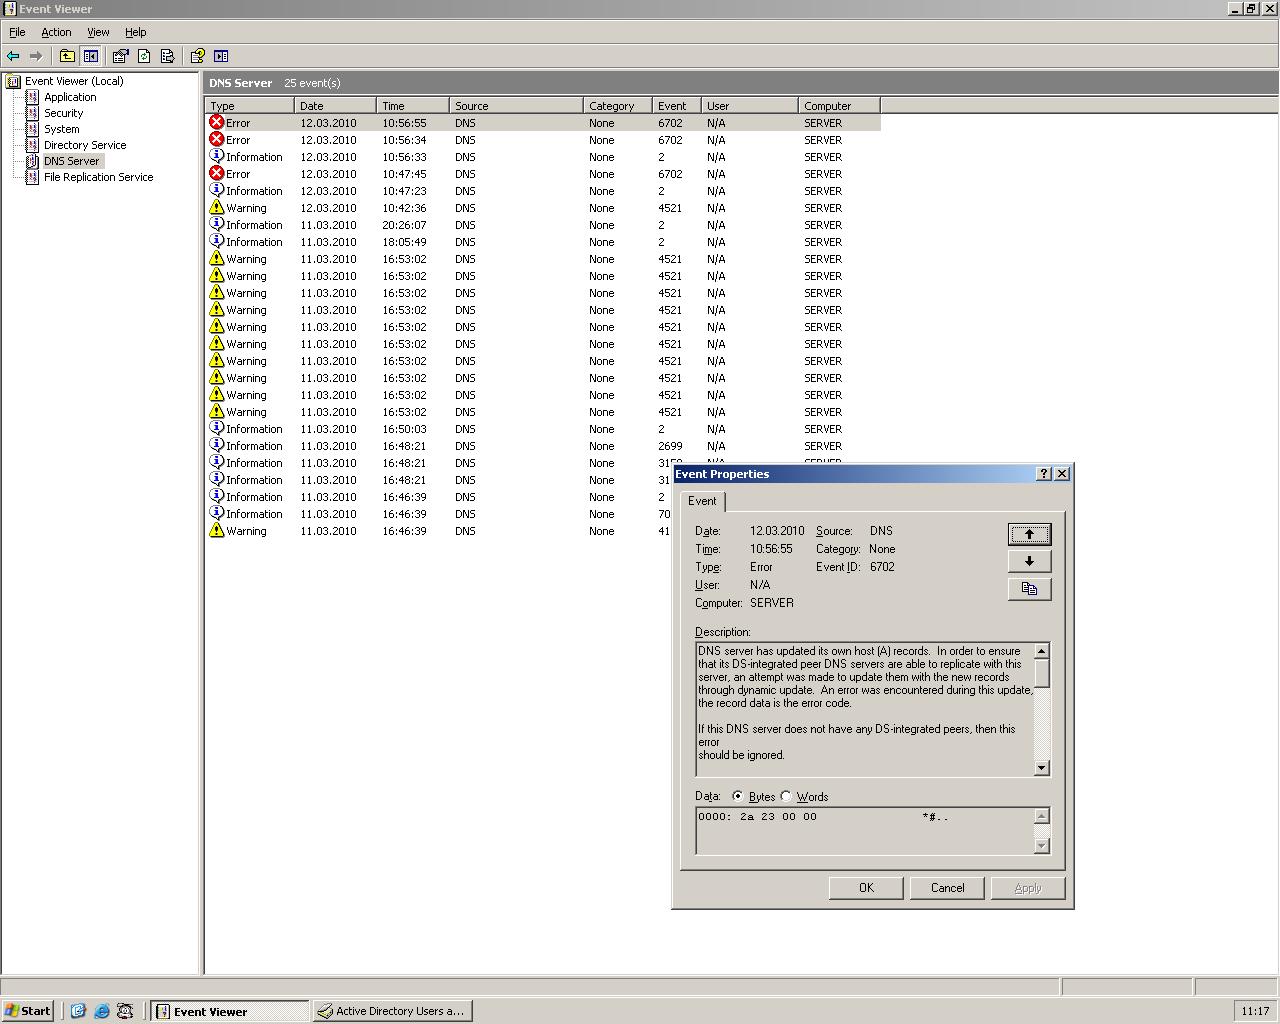Sort events by the Time column header
The image size is (1280, 1024).
click(x=412, y=105)
